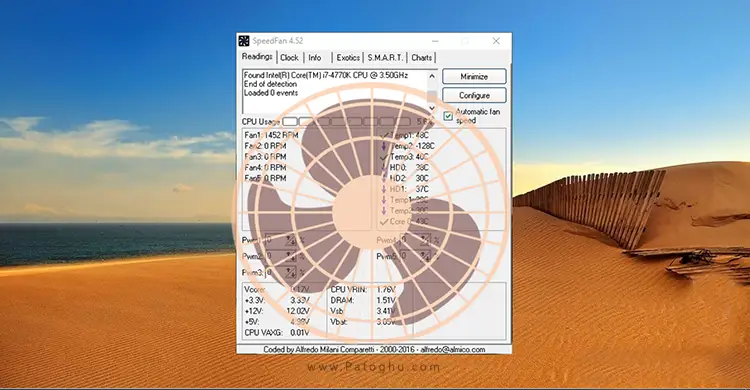Image resolution: width=750 pixels, height=390 pixels.
Task: Focus the Pwm5 percentage field
Action: tap(410, 256)
